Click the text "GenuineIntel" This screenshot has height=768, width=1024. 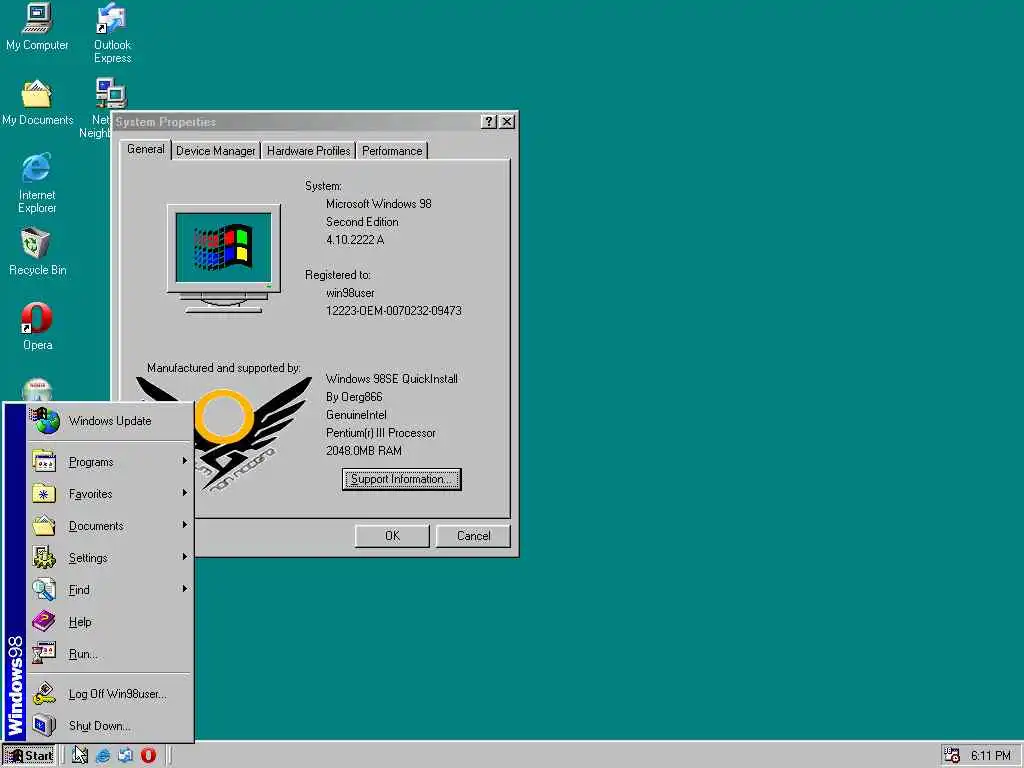tap(356, 415)
